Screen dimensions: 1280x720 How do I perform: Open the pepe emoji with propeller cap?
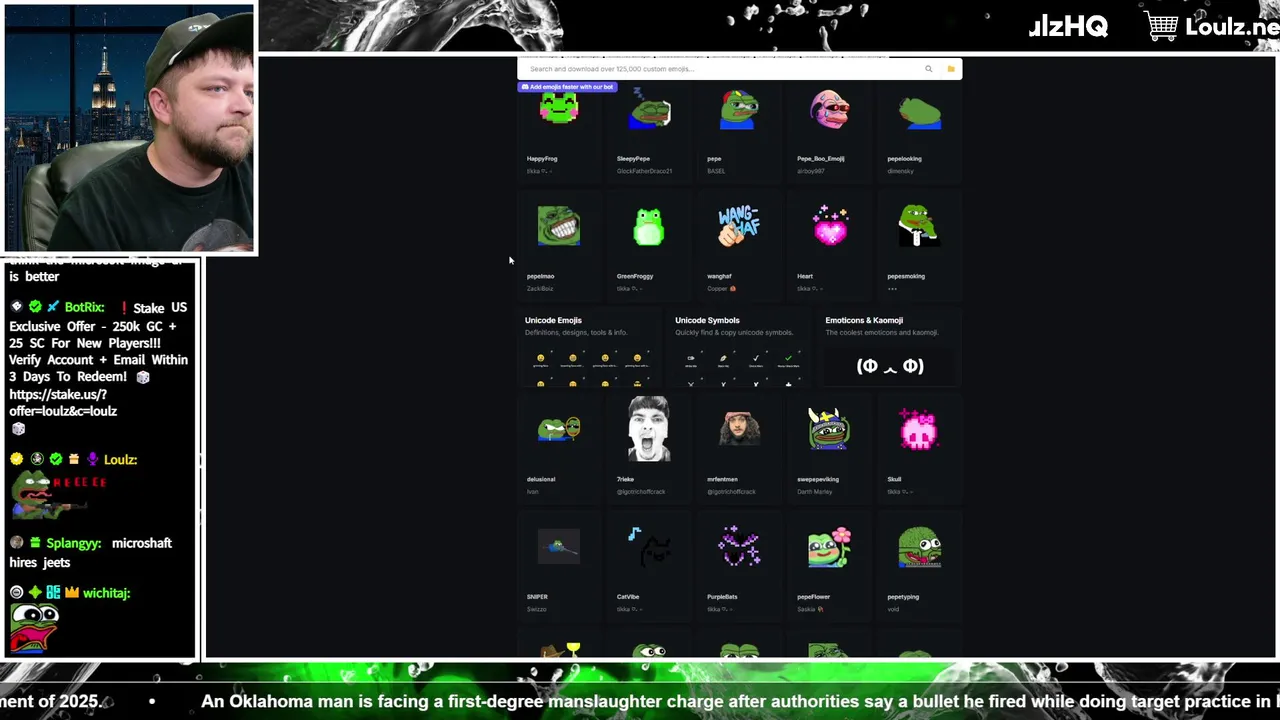[739, 108]
